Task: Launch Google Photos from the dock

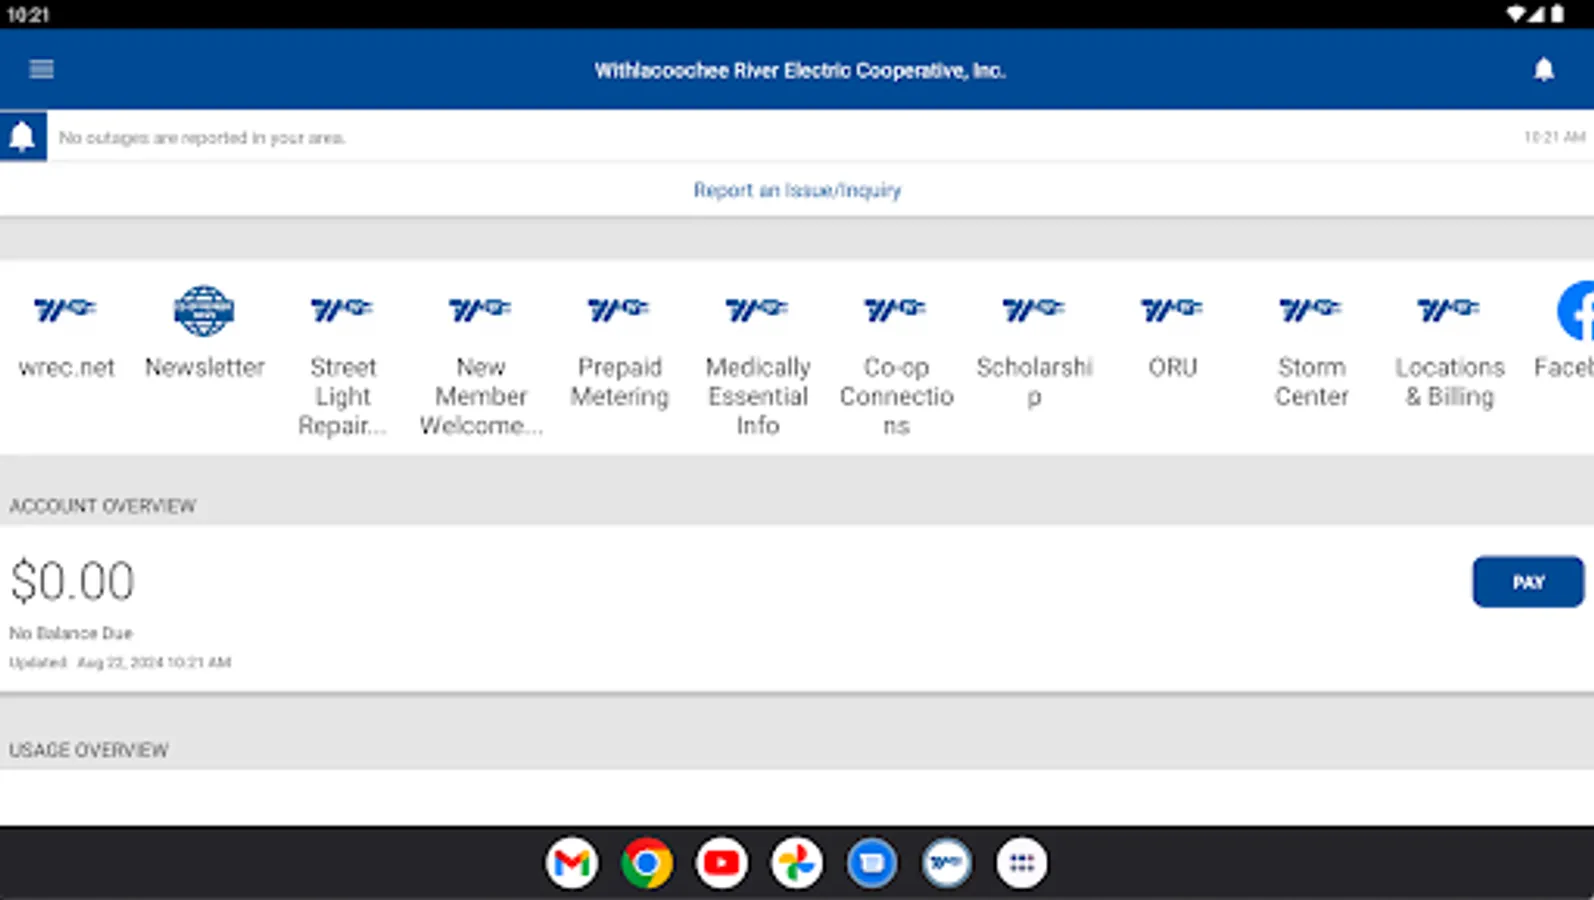Action: (x=797, y=862)
